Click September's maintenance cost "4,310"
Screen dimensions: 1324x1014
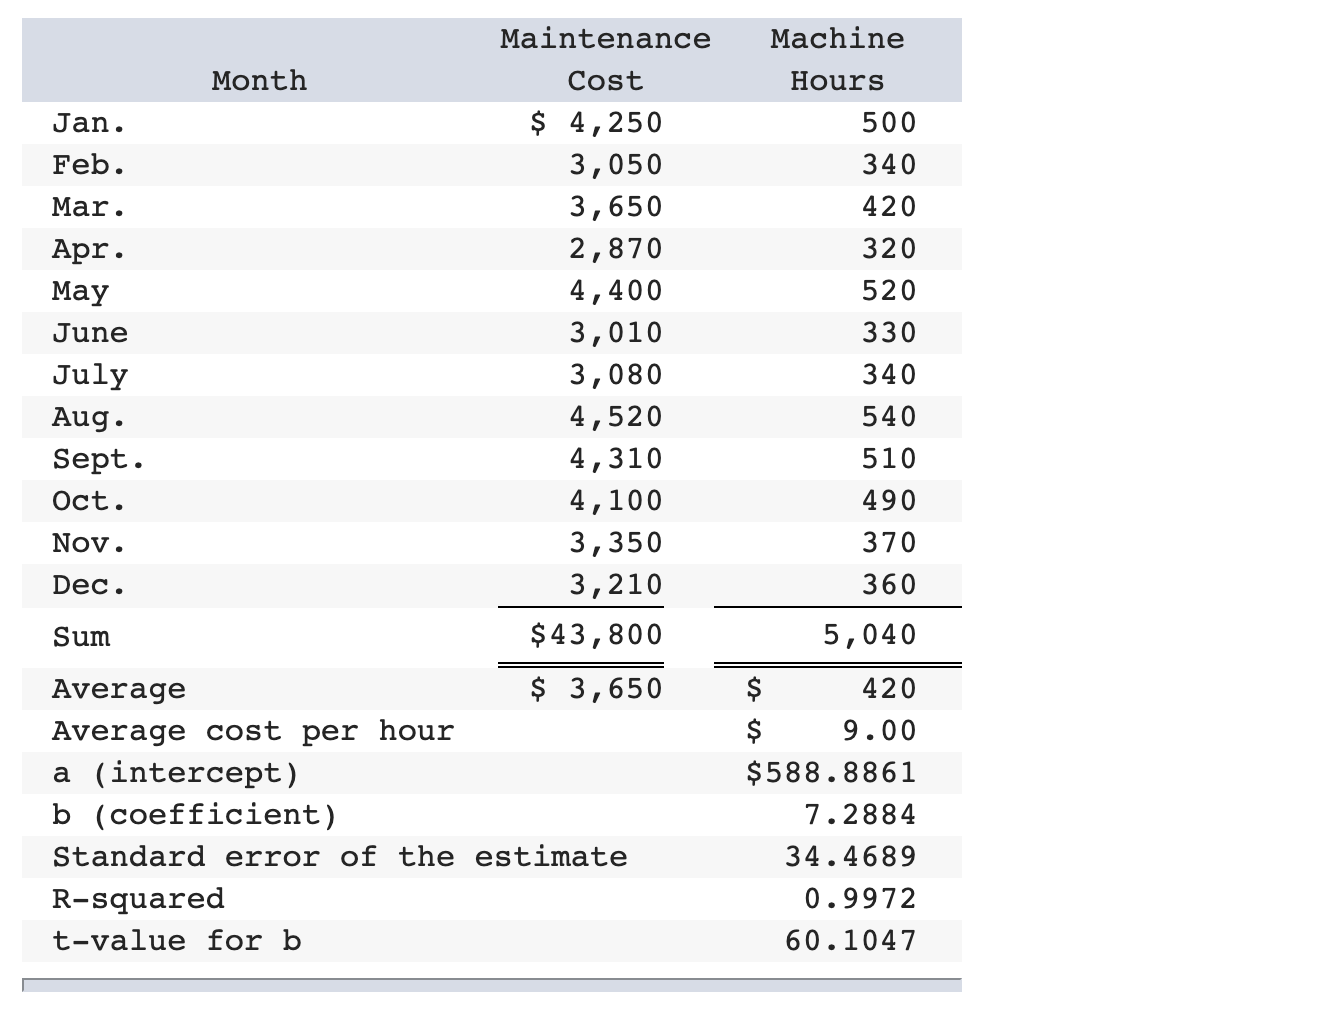(616, 459)
